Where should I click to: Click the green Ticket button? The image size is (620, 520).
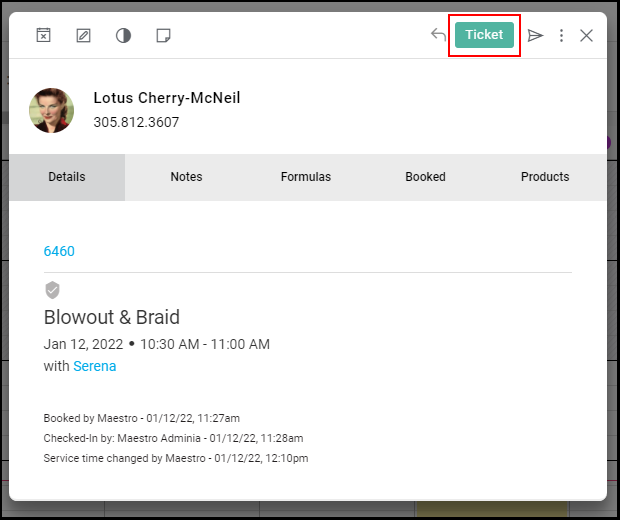click(x=484, y=35)
